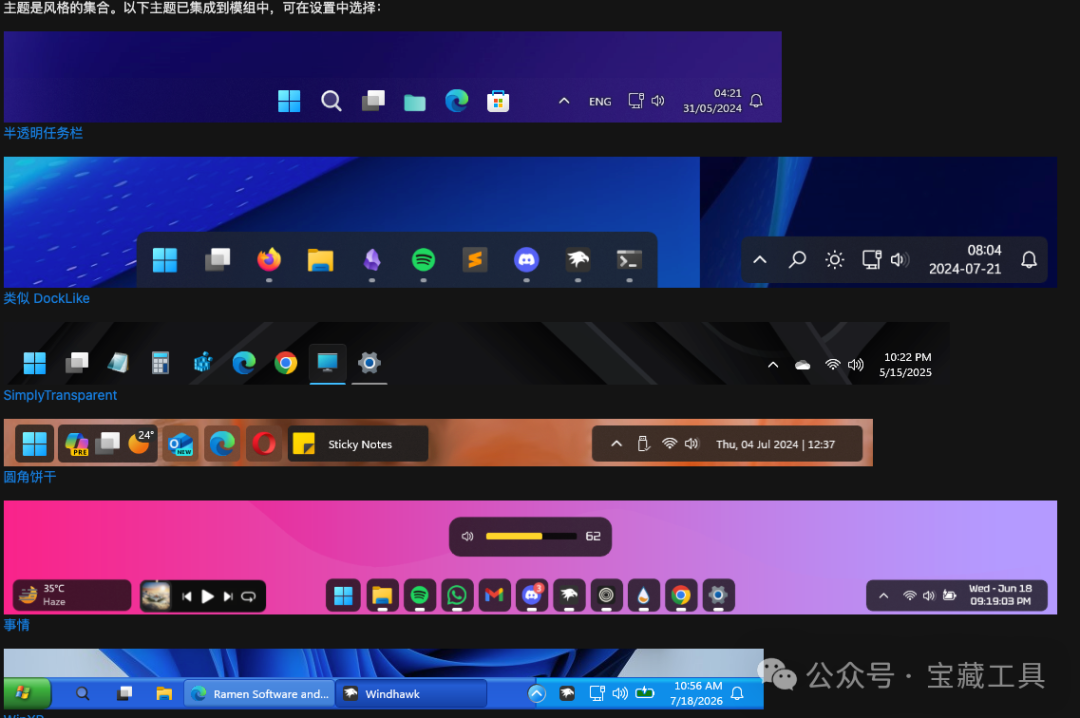Click the Ramen Software and... taskbar button

[x=260, y=694]
